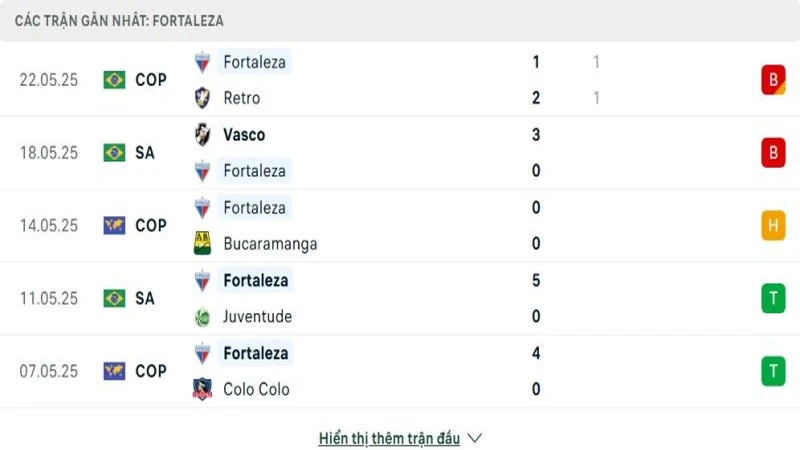Image resolution: width=800 pixels, height=450 pixels.
Task: Expand more matches with the chevron arrow
Action: (x=475, y=438)
